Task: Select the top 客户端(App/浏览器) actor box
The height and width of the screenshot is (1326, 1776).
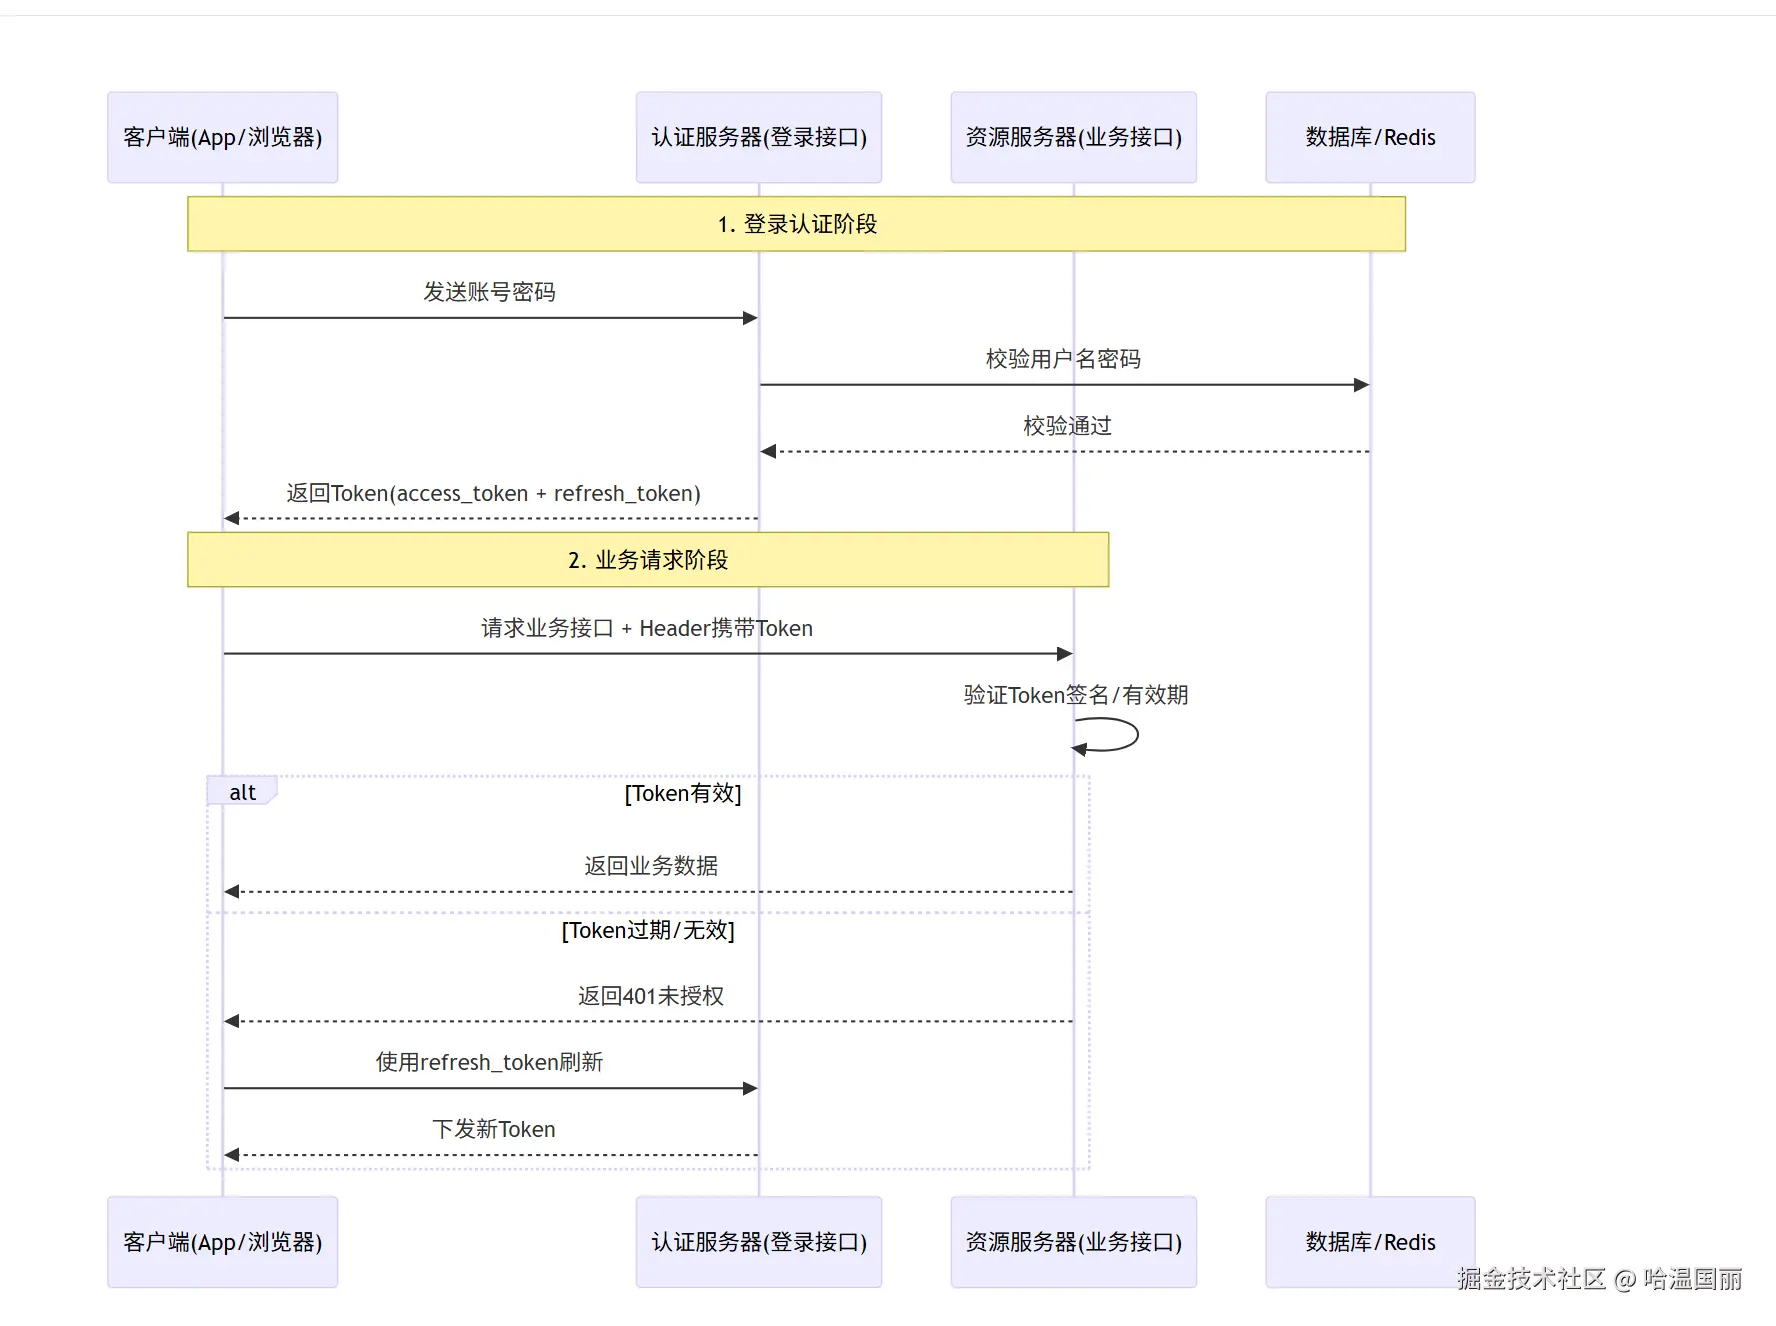Action: tap(221, 137)
